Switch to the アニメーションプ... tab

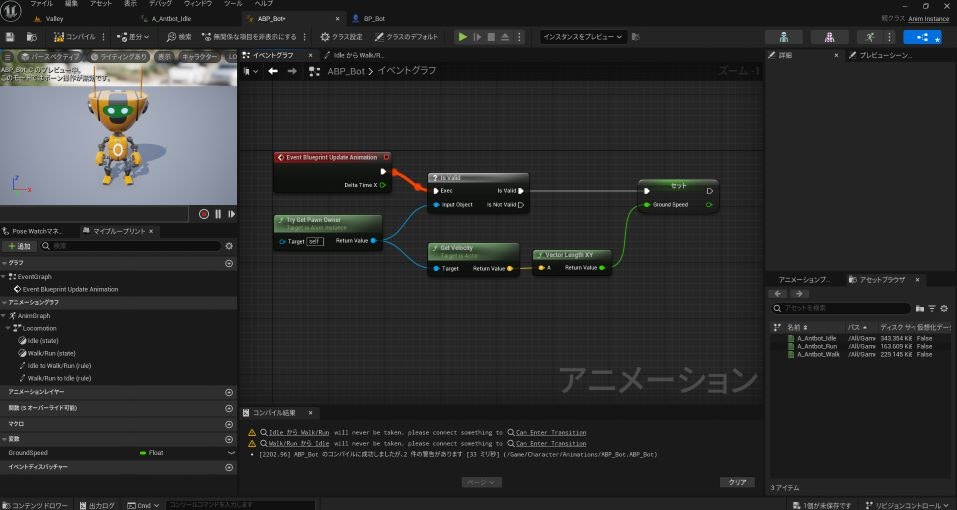point(804,279)
